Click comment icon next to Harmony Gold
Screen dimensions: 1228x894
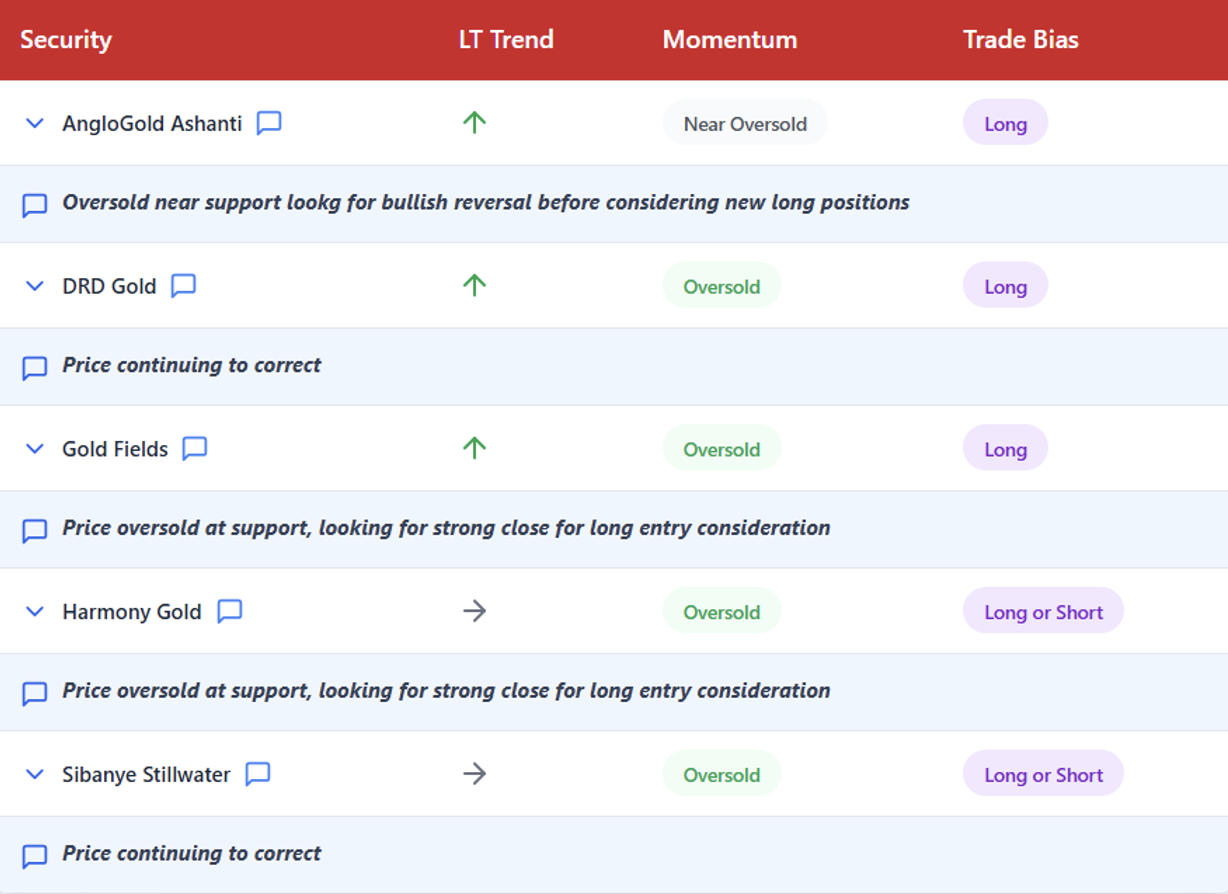pyautogui.click(x=230, y=611)
